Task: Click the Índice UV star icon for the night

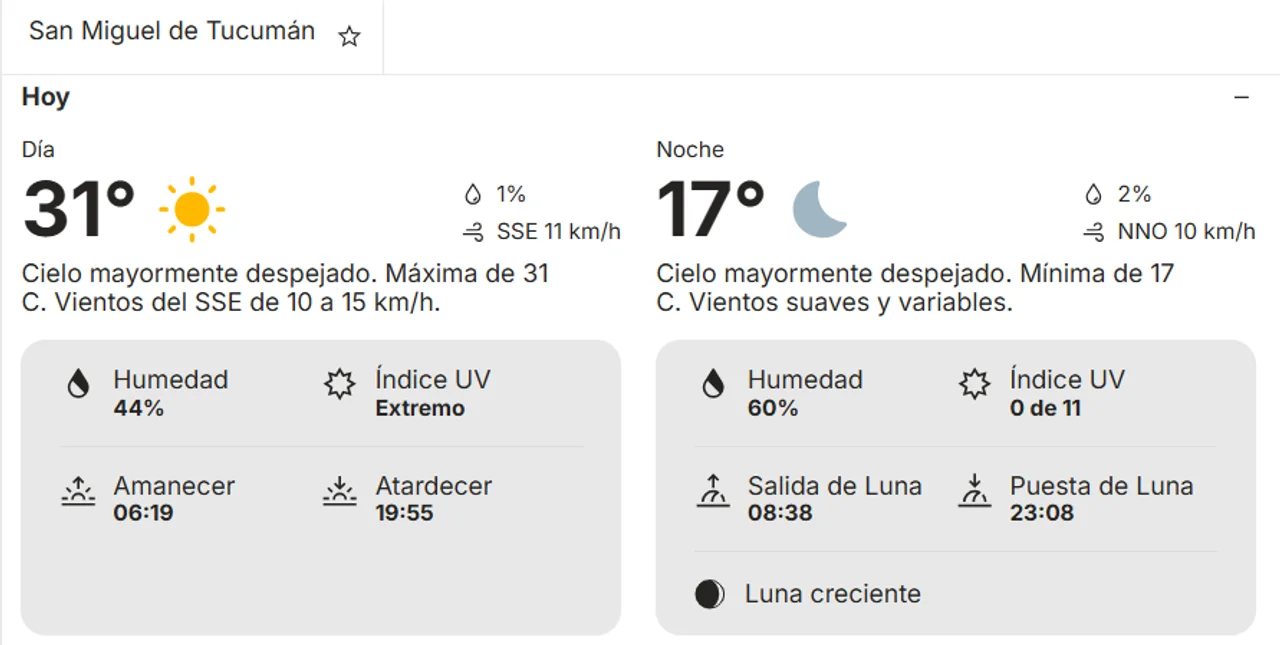Action: [x=973, y=383]
